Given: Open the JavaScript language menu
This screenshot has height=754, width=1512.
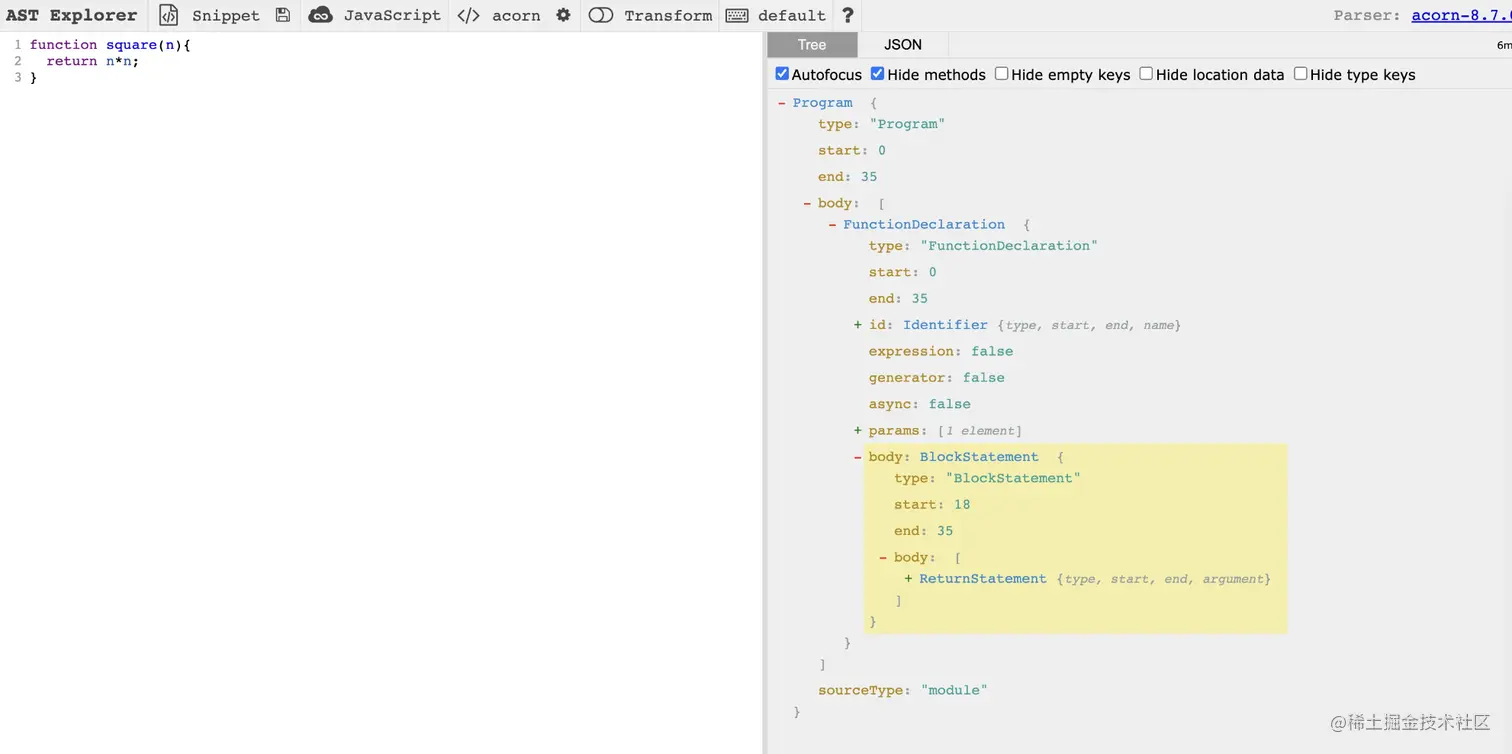Looking at the screenshot, I should 392,15.
